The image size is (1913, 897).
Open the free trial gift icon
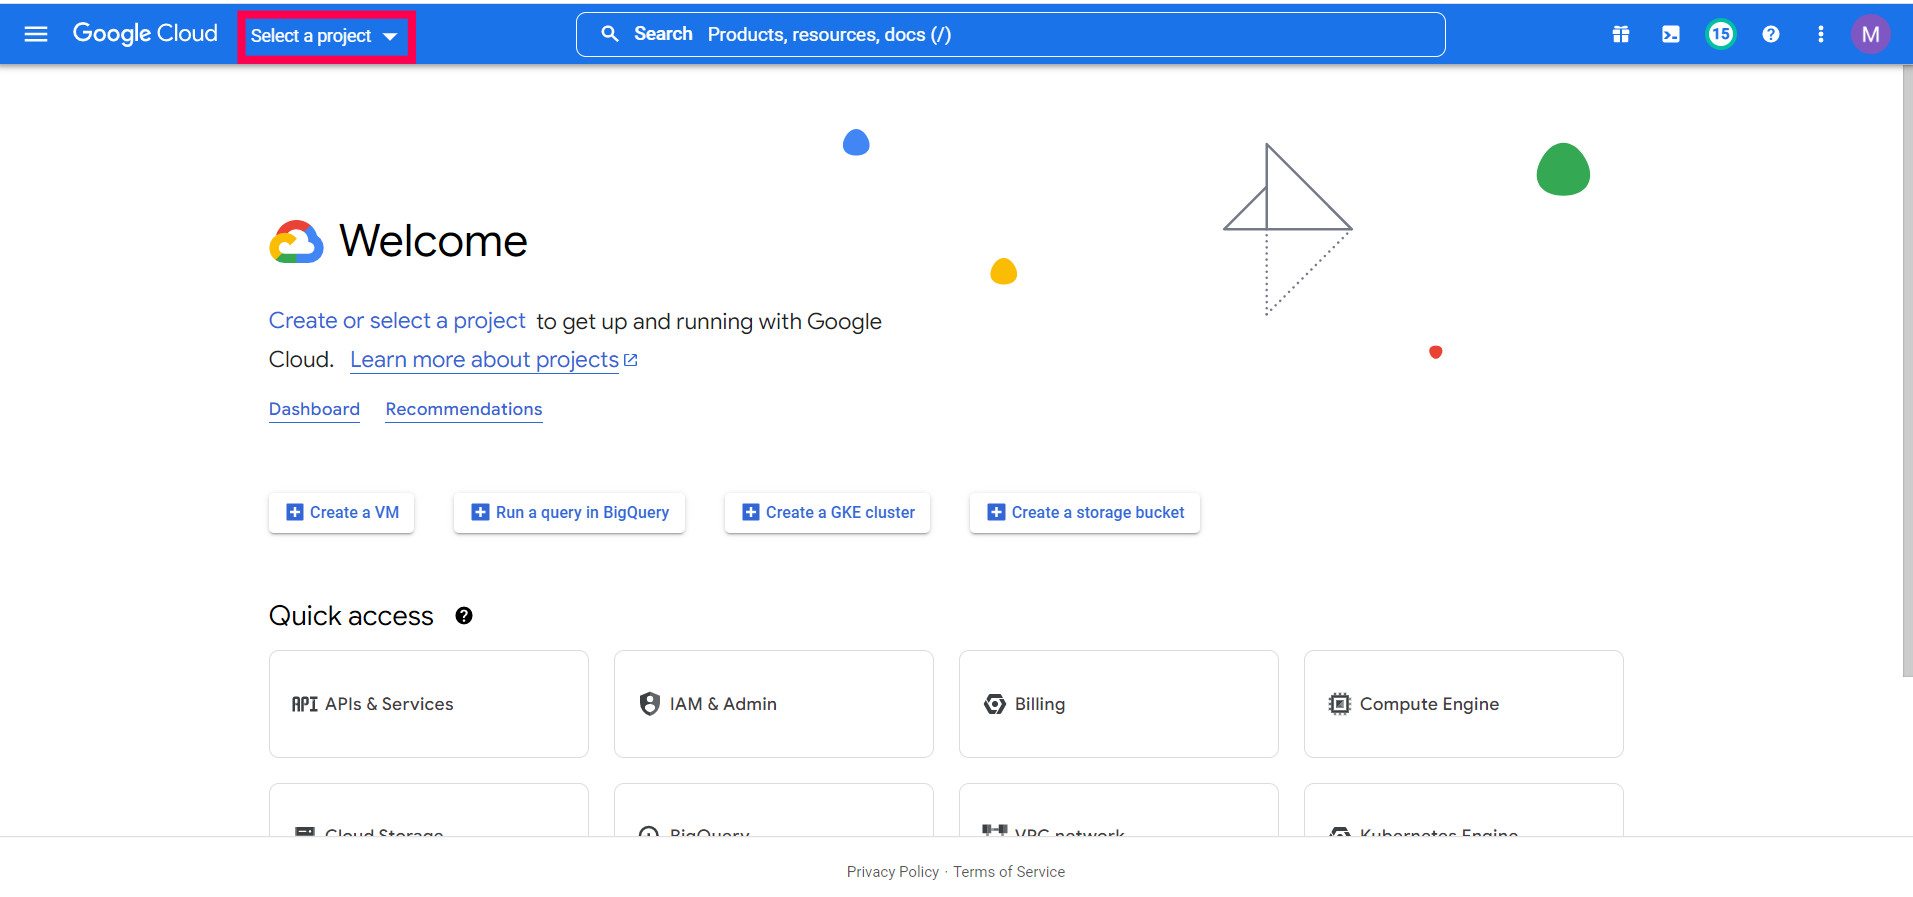(x=1621, y=34)
